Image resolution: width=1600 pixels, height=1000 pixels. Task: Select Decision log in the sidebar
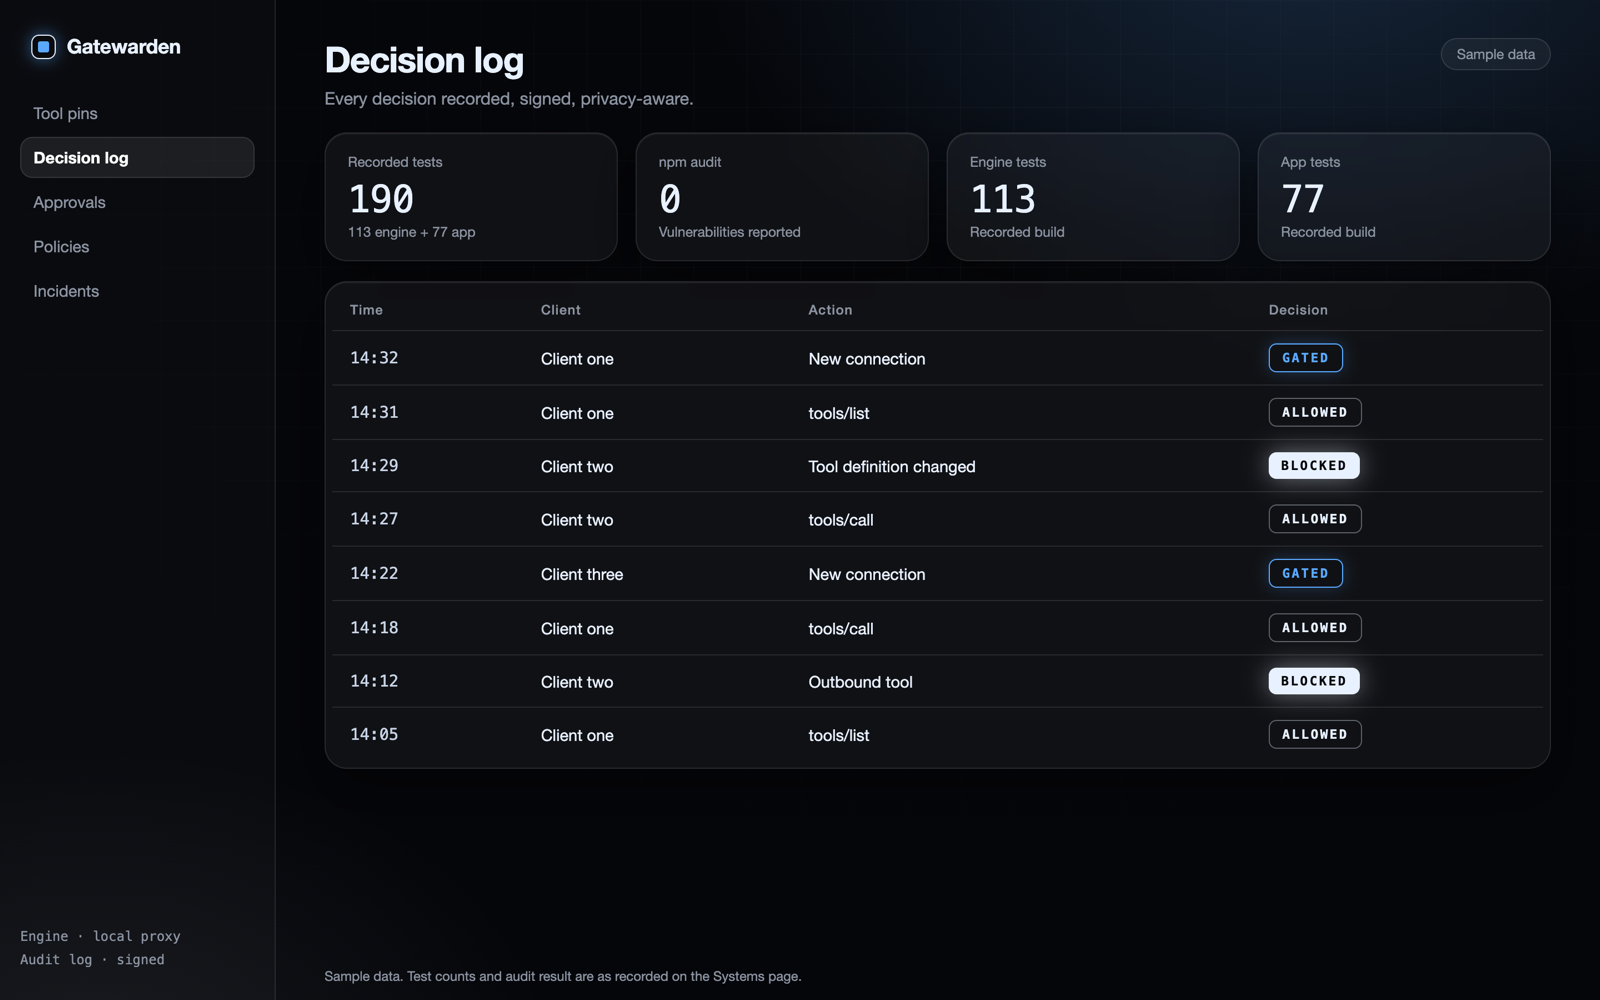point(137,158)
